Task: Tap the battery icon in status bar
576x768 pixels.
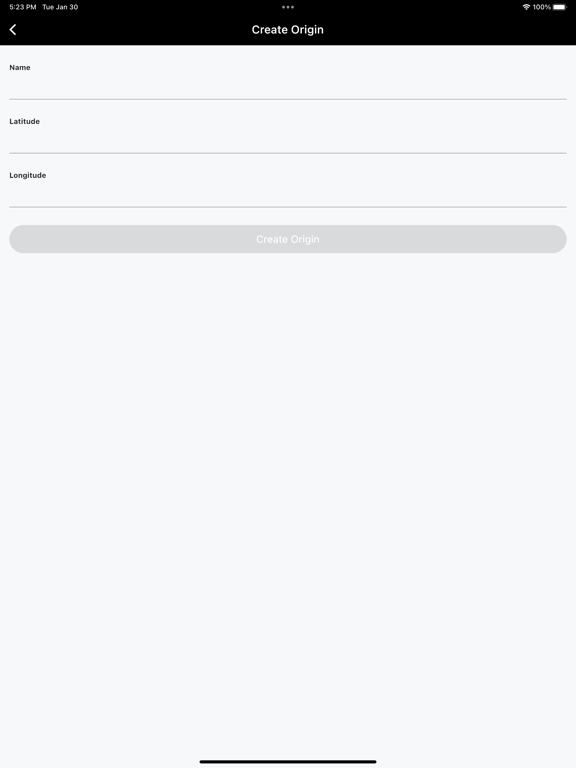Action: (560, 7)
